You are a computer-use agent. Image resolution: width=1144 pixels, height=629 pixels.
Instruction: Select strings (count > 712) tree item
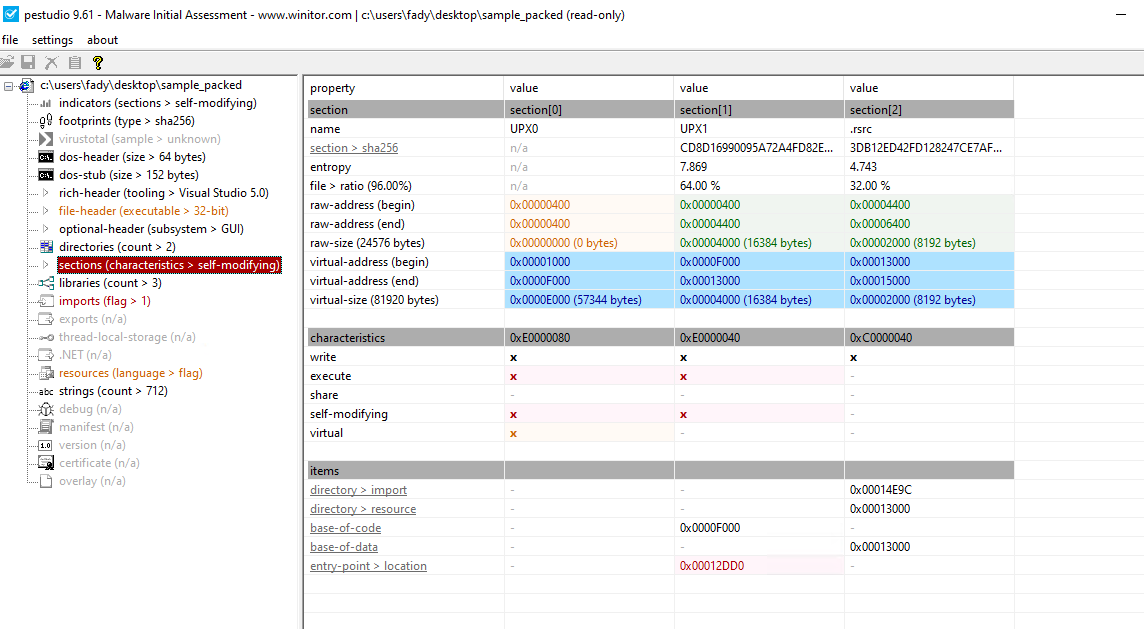113,391
